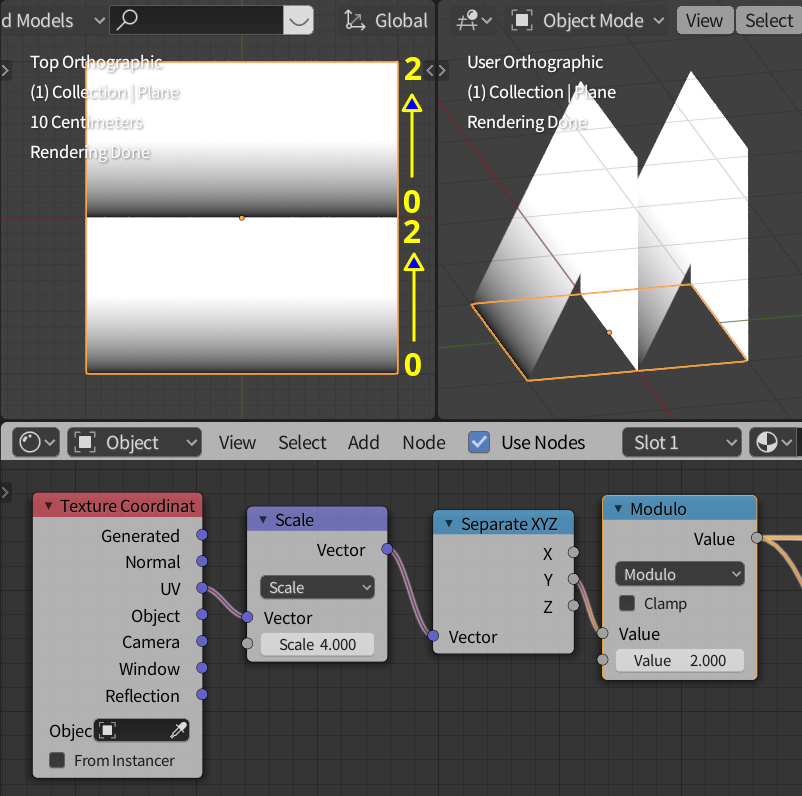Click the Window output socket
The height and width of the screenshot is (796, 802).
[x=202, y=668]
